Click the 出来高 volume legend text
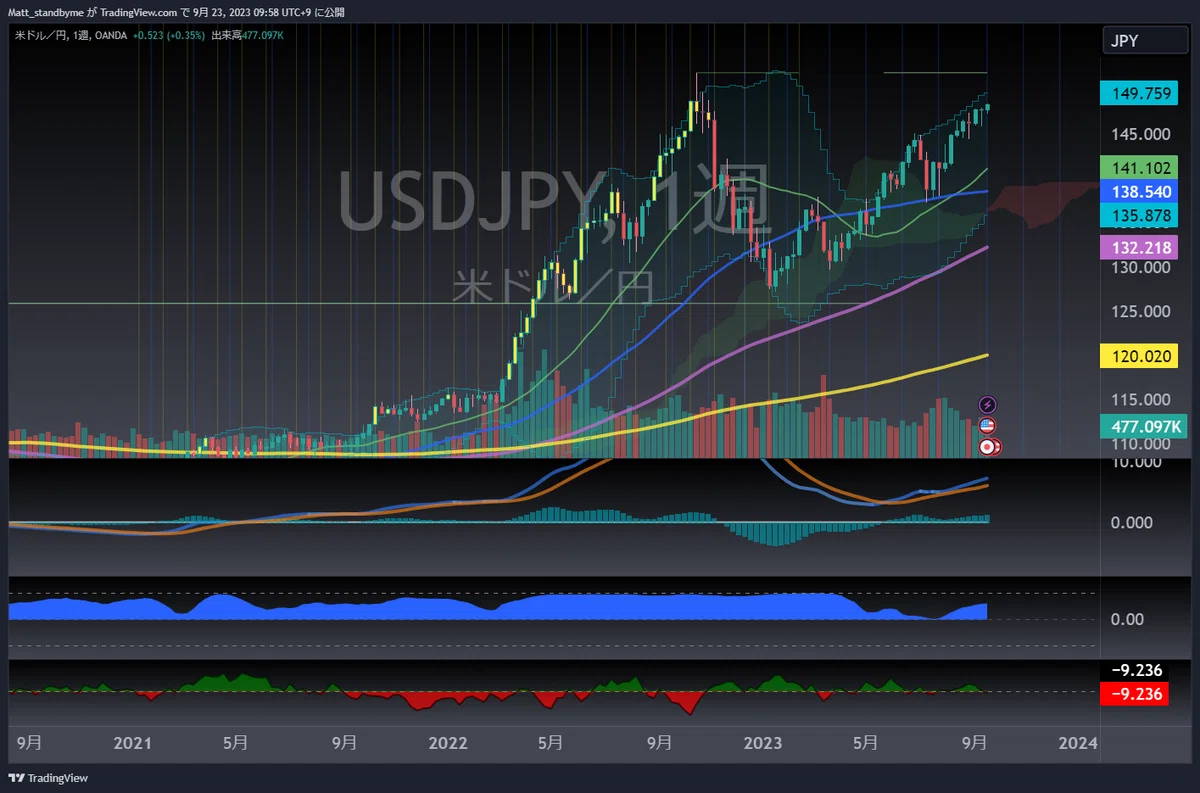The width and height of the screenshot is (1200, 793). click(x=227, y=35)
